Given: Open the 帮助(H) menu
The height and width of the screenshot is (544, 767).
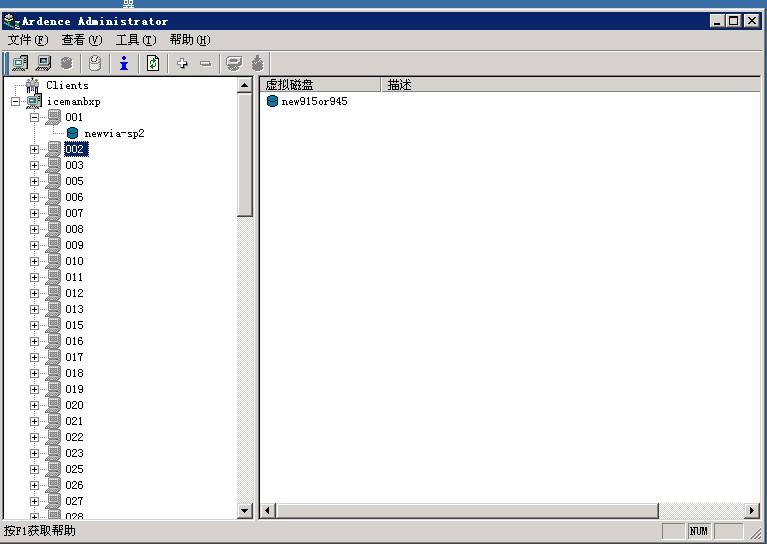Looking at the screenshot, I should 190,40.
